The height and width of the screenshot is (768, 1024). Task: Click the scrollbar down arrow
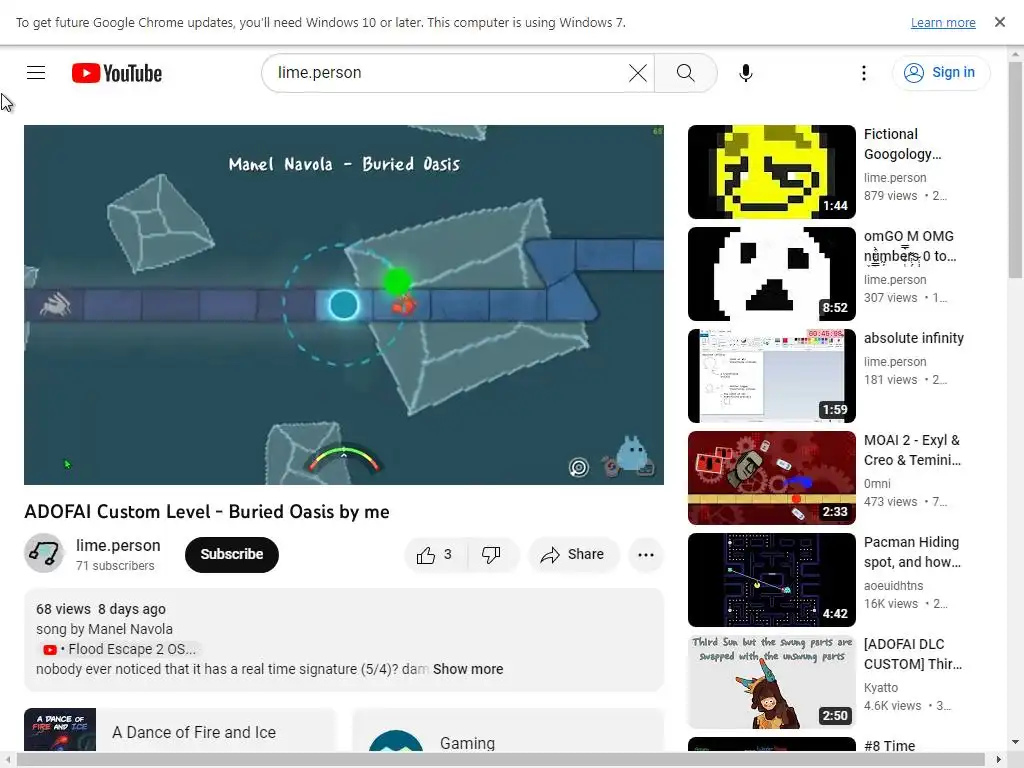point(1015,742)
